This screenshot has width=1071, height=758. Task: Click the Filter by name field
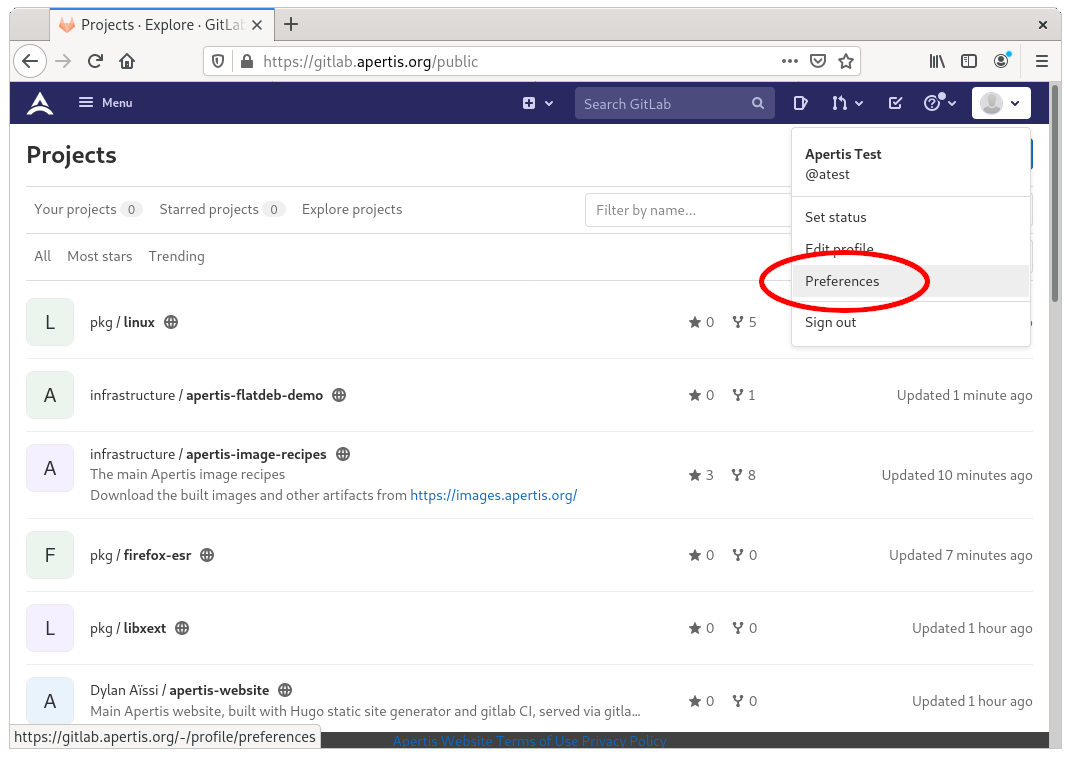click(x=688, y=210)
